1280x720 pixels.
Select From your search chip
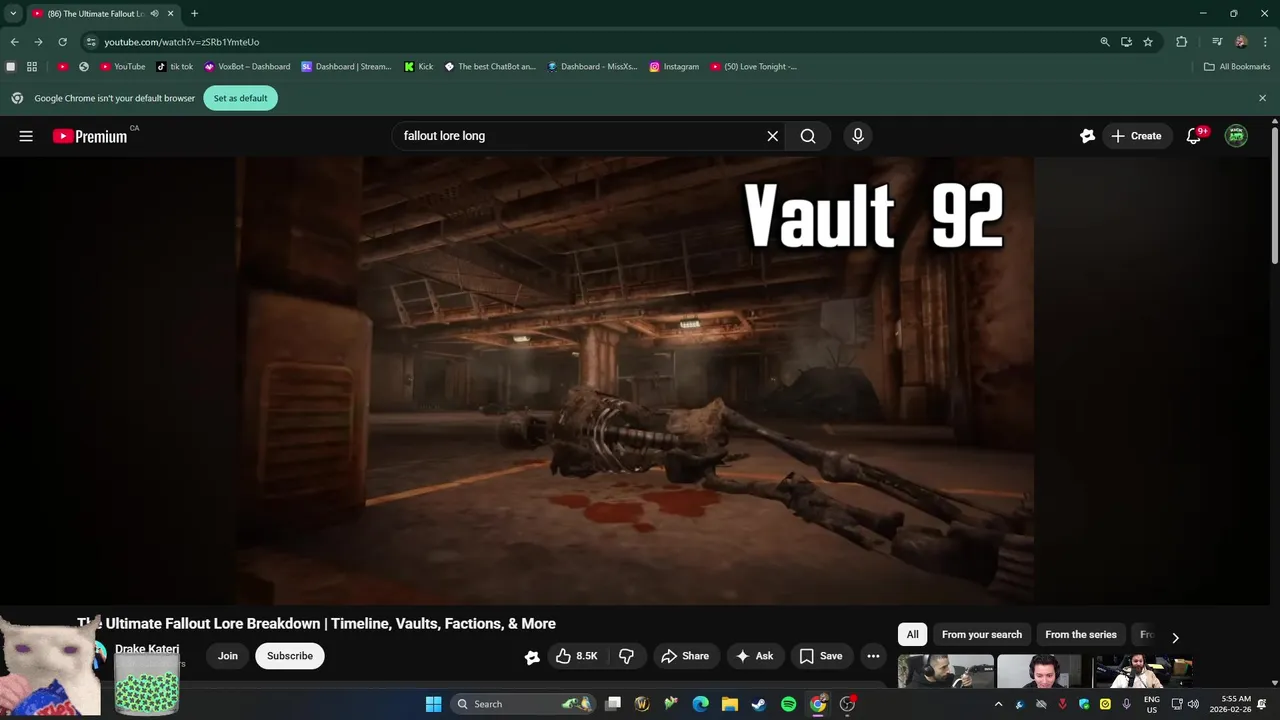(x=982, y=634)
